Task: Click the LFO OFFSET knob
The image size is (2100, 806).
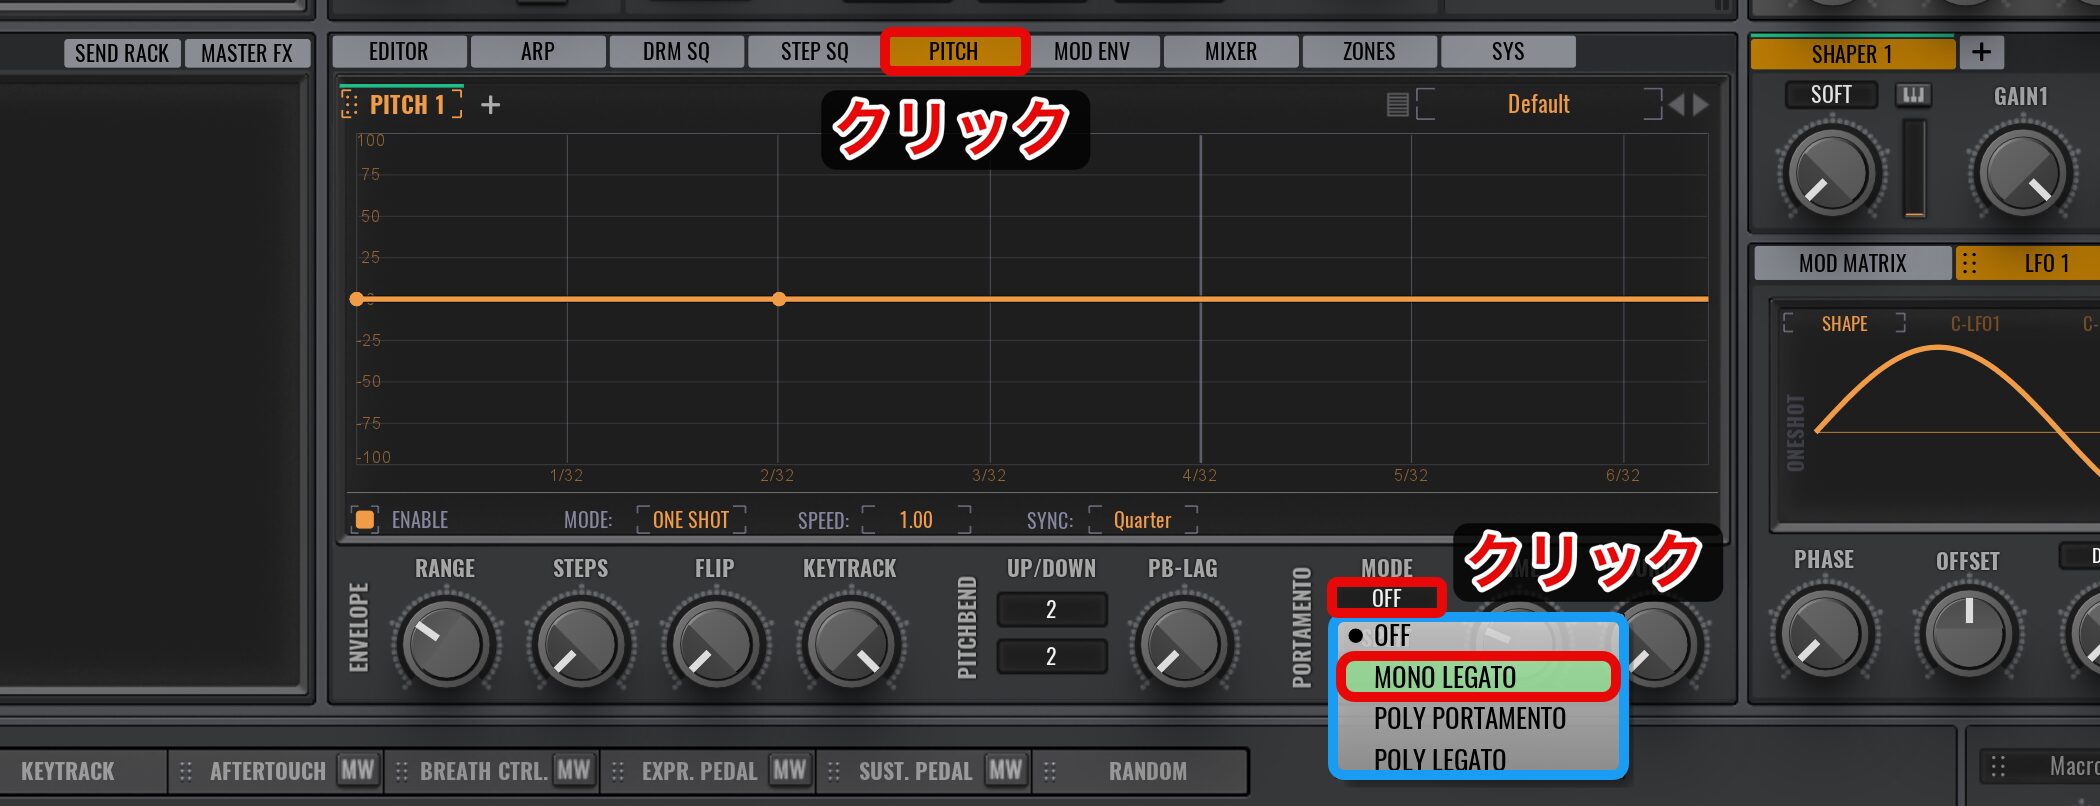Action: (1968, 633)
